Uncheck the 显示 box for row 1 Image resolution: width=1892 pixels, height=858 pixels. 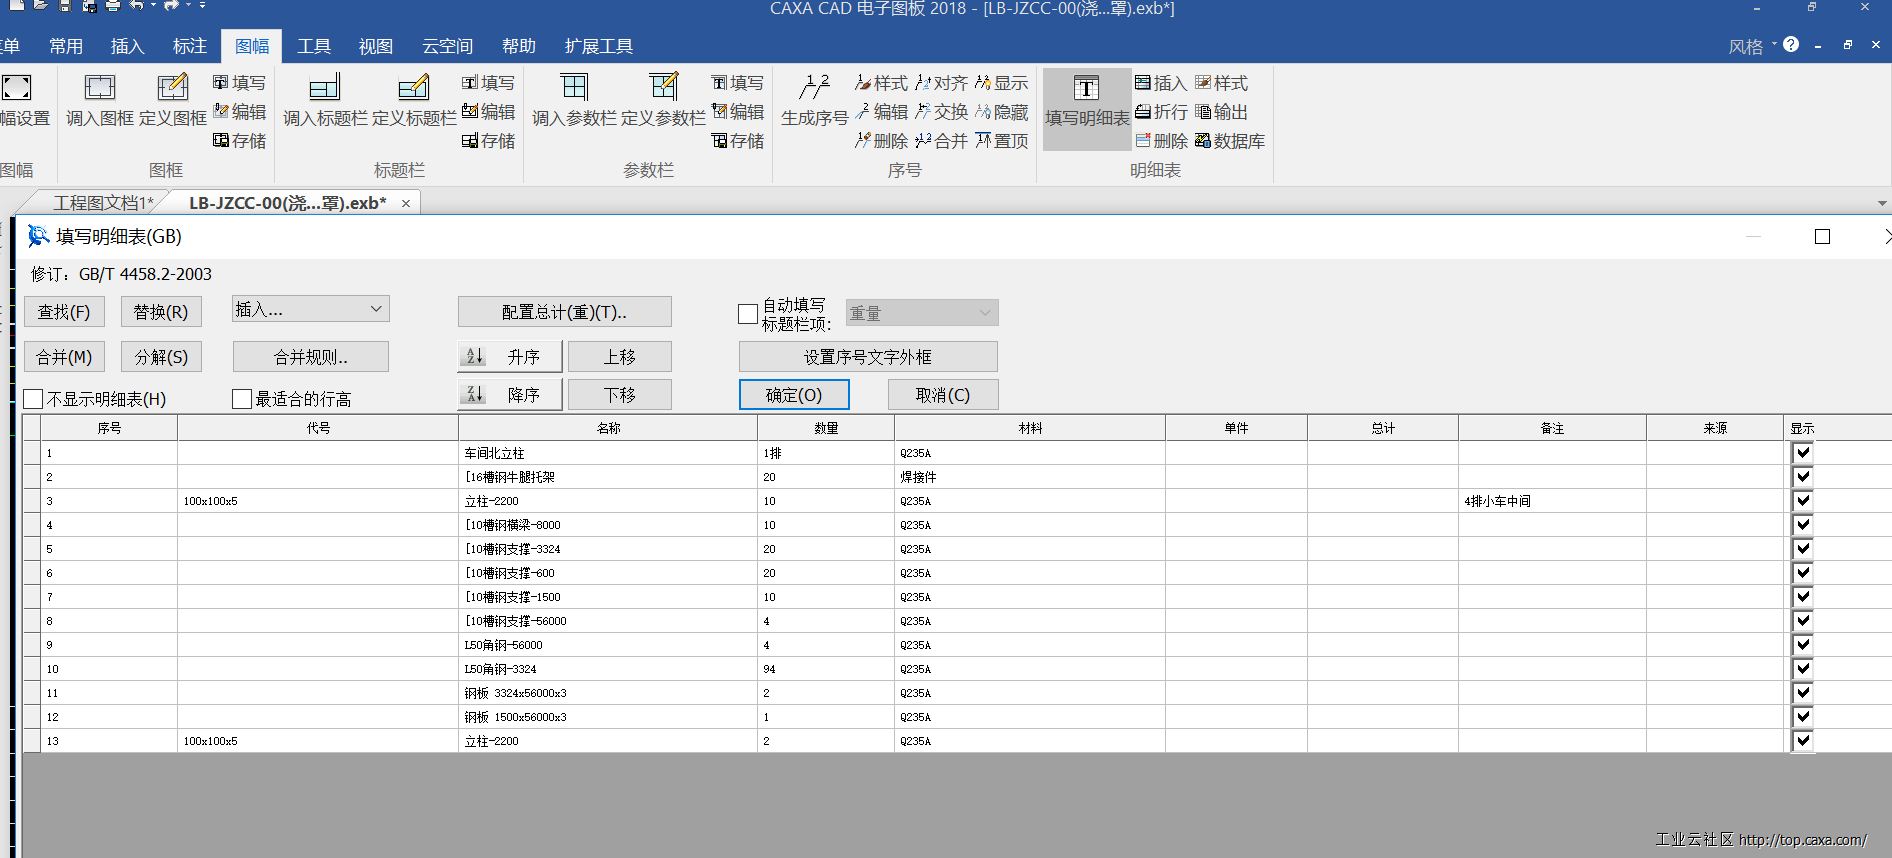[x=1802, y=453]
